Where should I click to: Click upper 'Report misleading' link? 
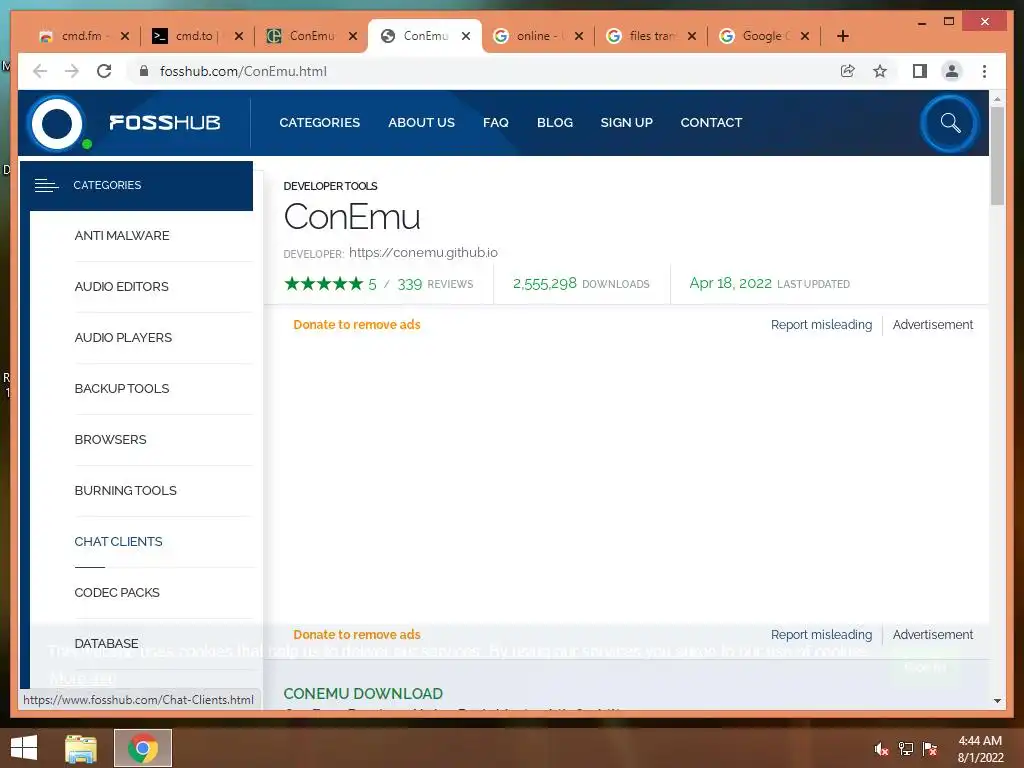pos(821,325)
